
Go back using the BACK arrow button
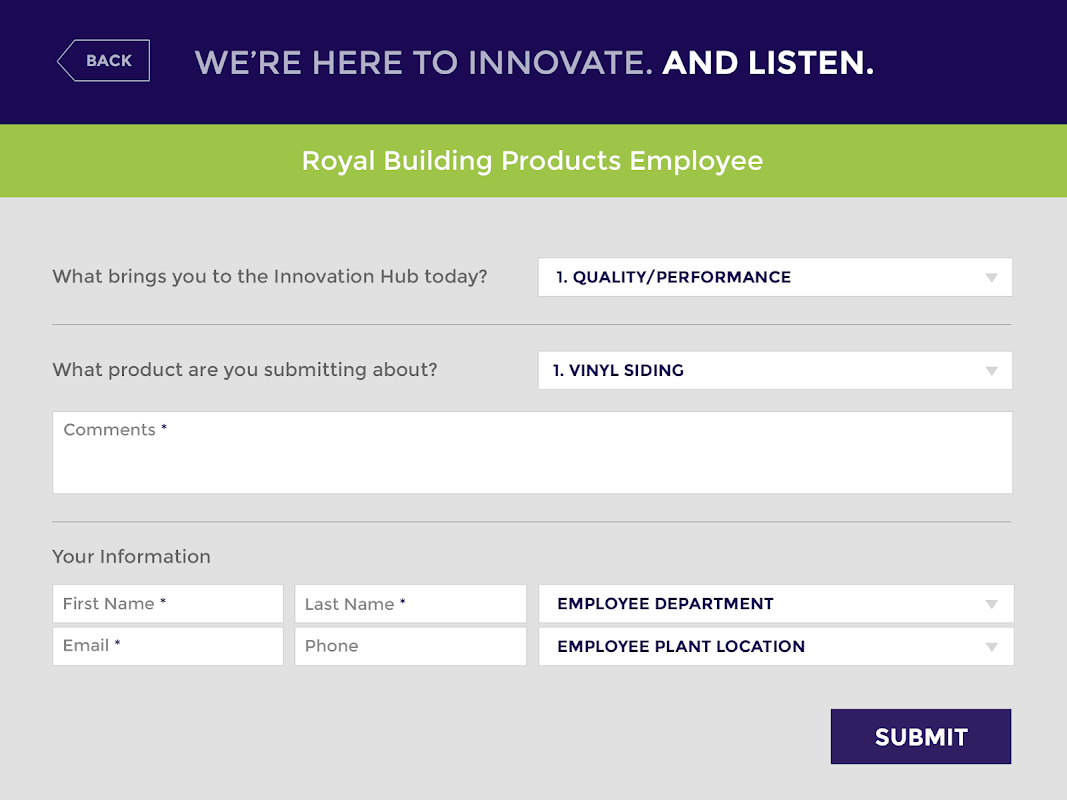pyautogui.click(x=103, y=61)
